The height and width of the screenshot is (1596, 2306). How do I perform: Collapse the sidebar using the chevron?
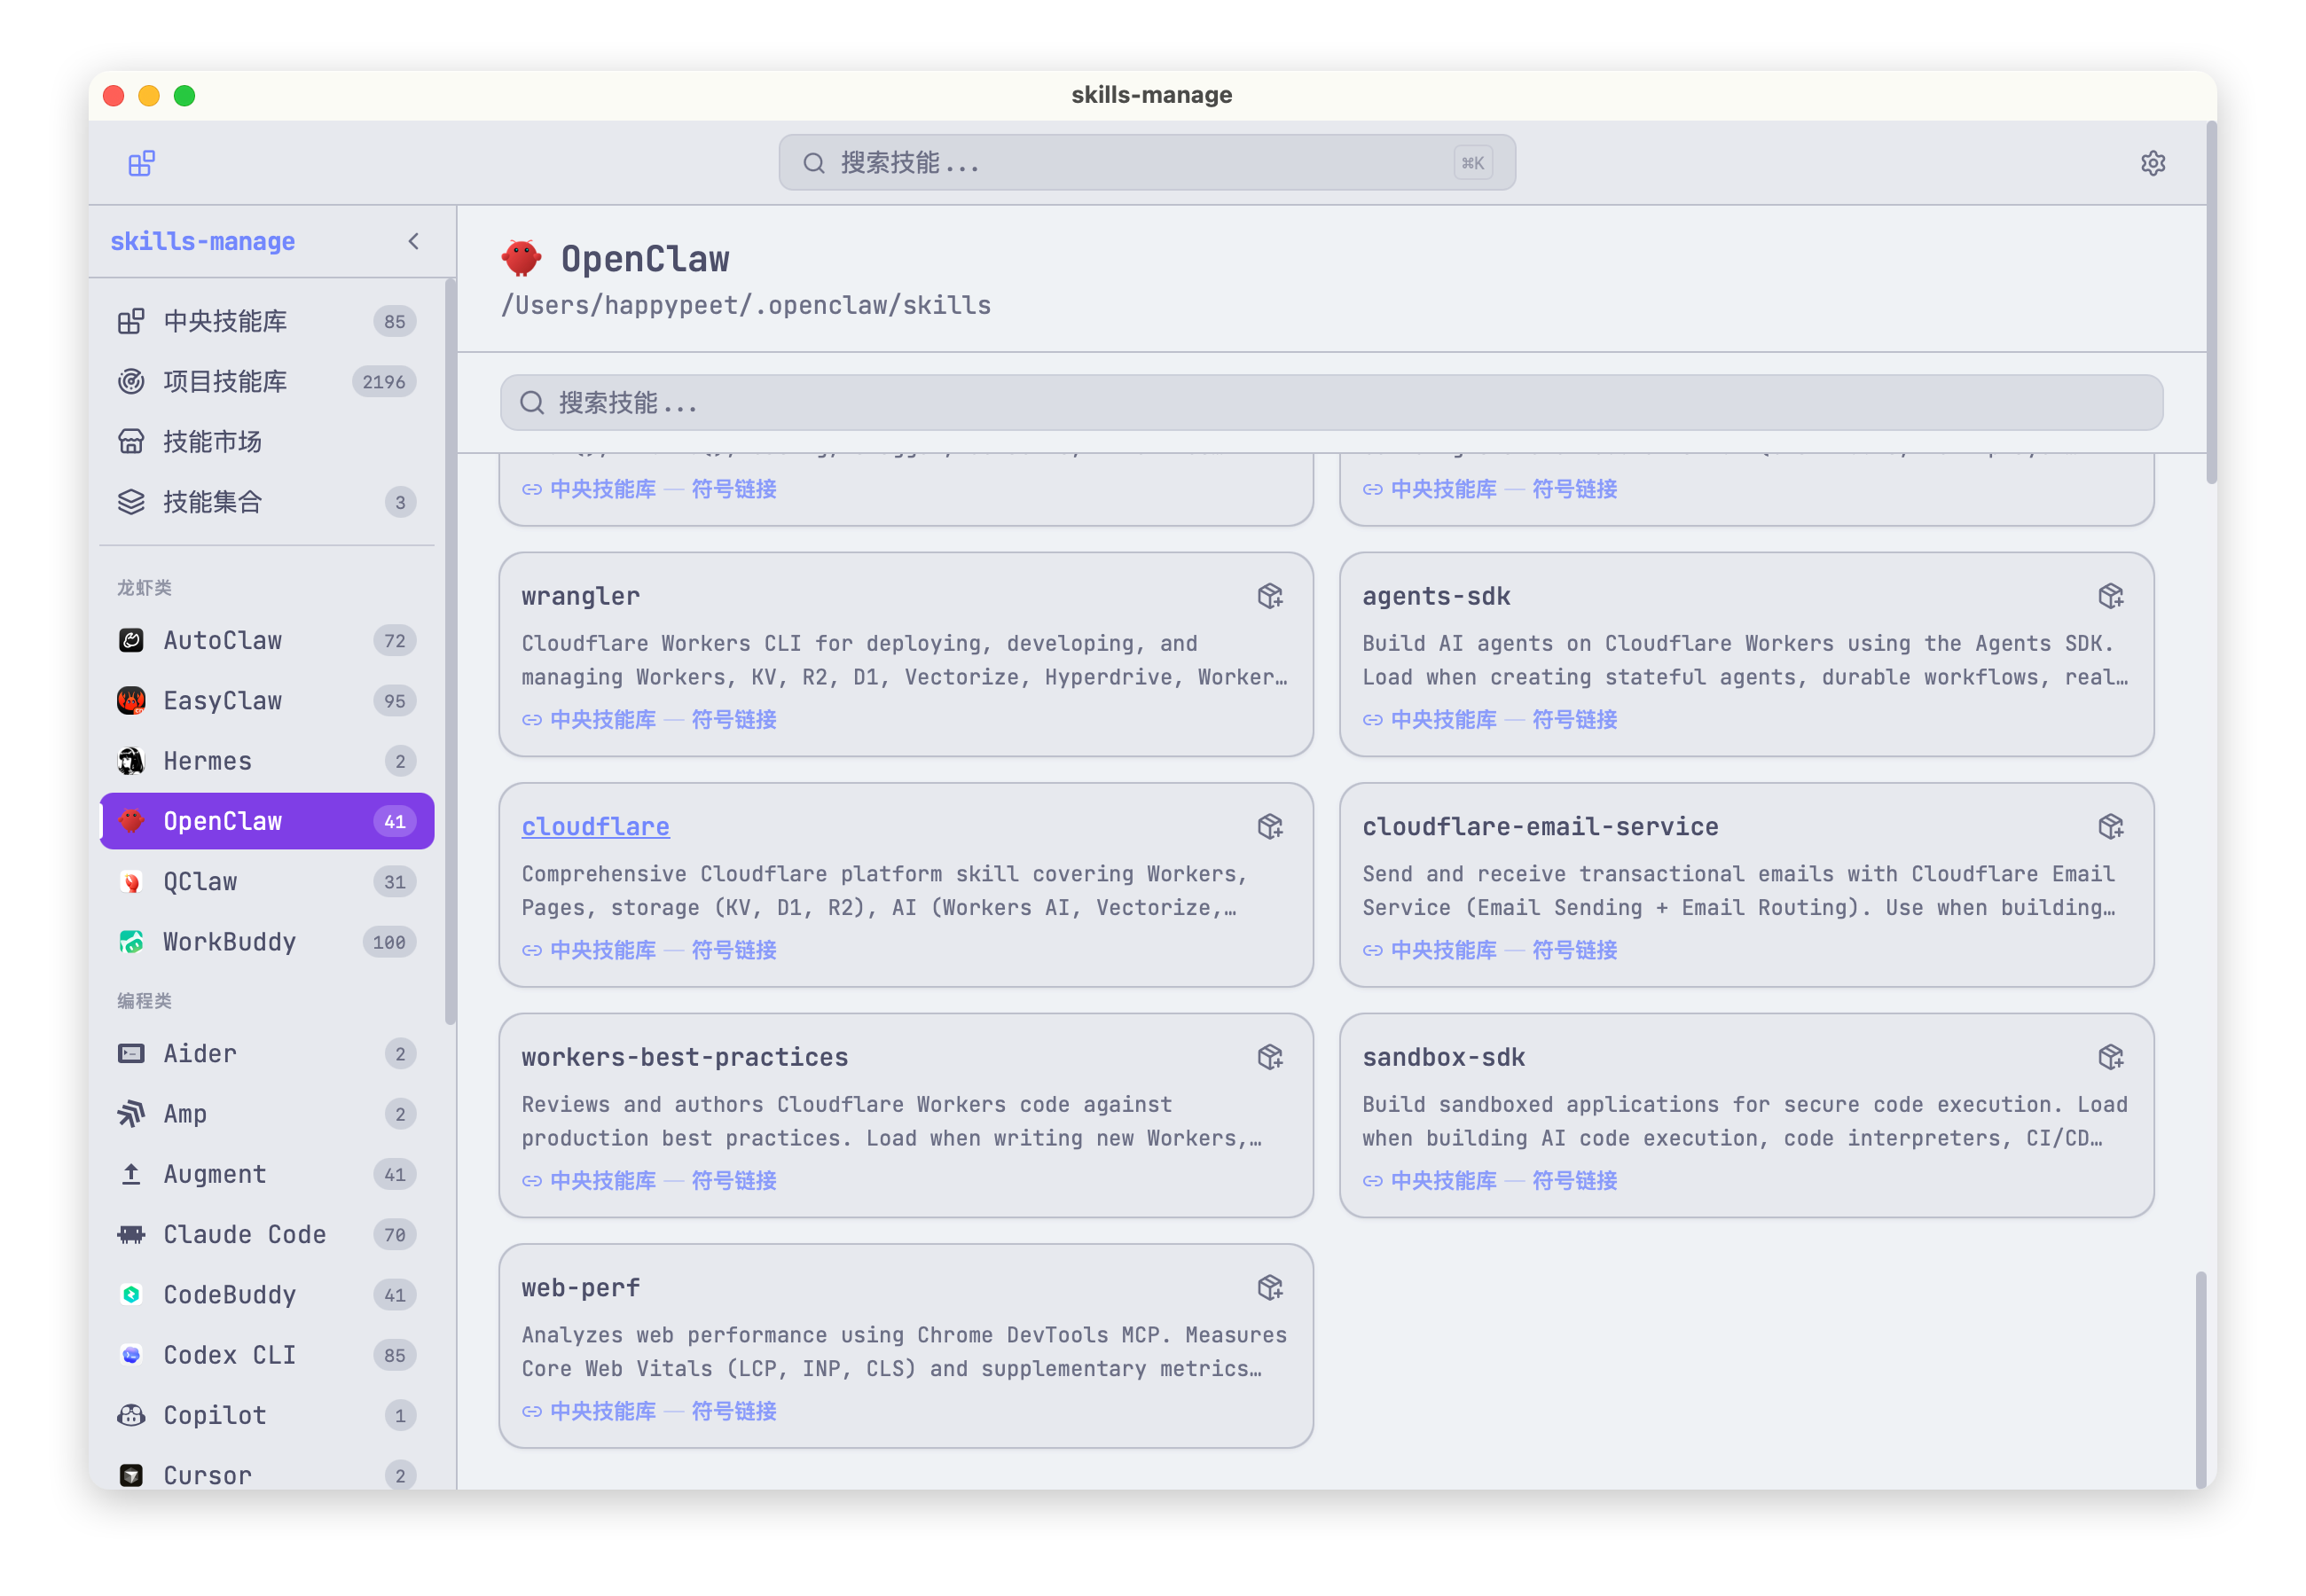(x=413, y=240)
